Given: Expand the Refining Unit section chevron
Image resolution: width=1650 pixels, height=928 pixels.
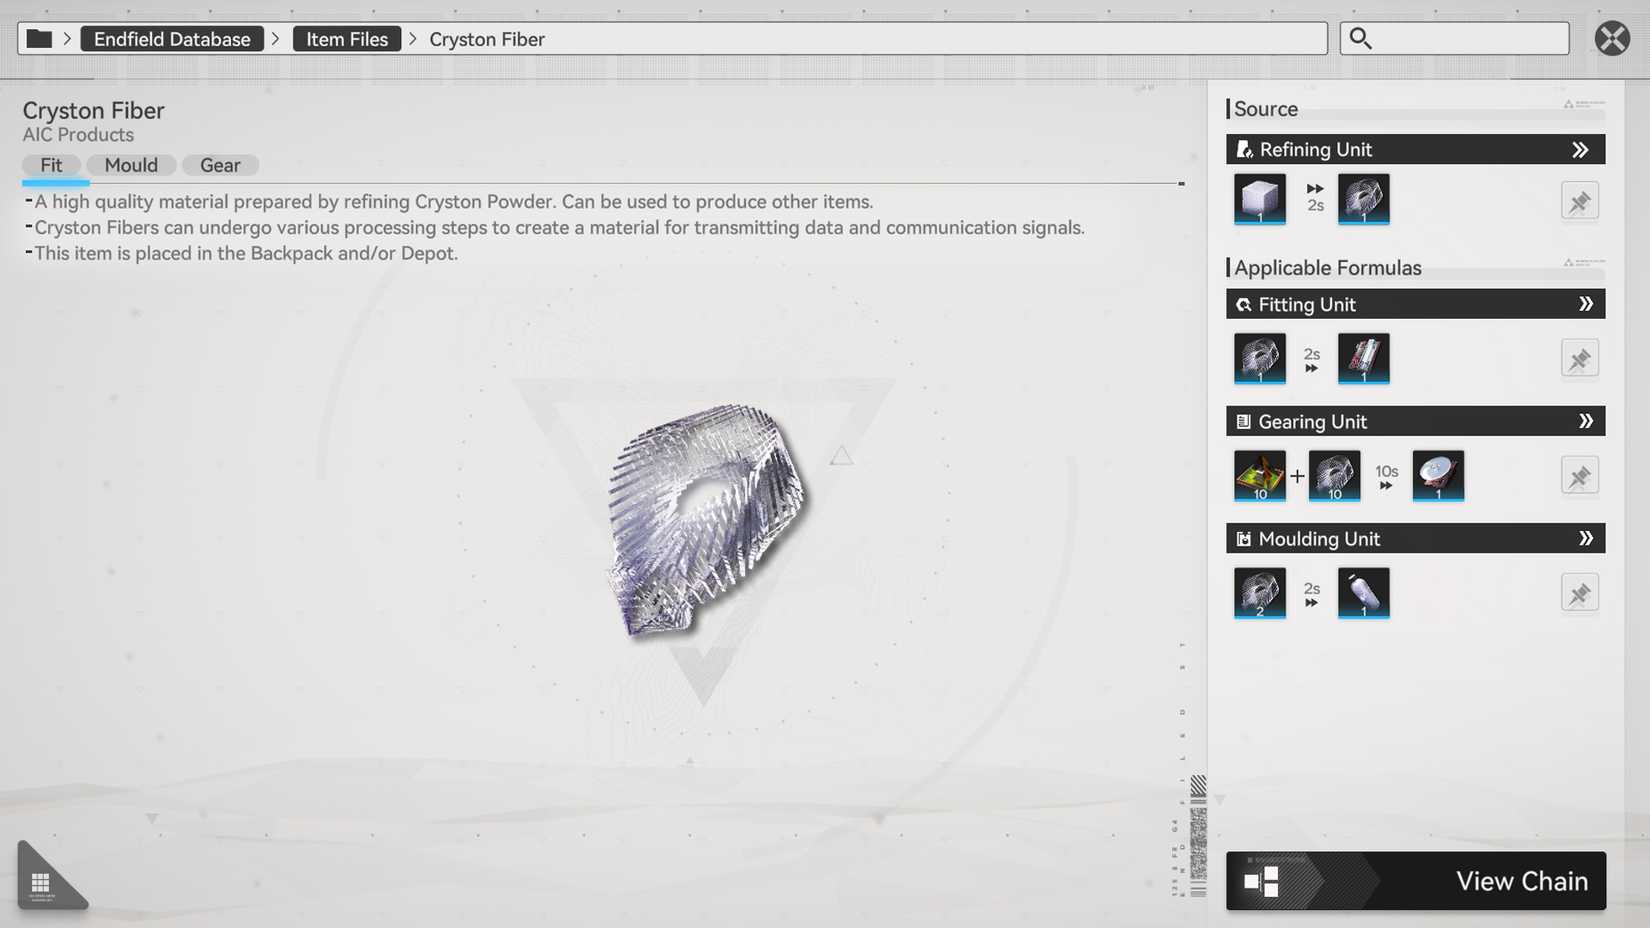Looking at the screenshot, I should [x=1582, y=149].
